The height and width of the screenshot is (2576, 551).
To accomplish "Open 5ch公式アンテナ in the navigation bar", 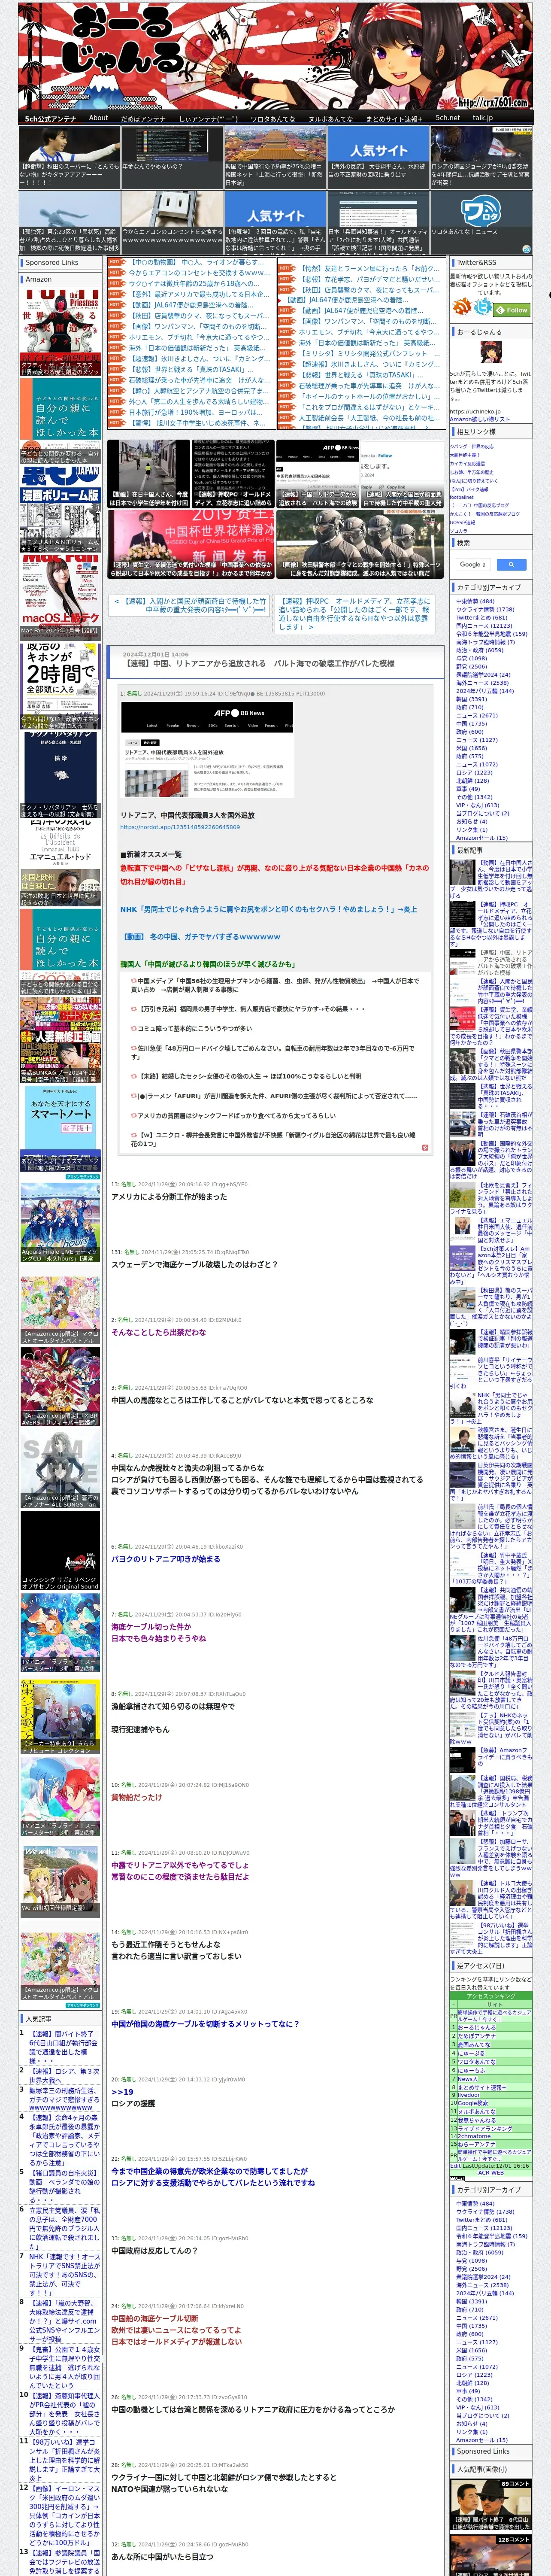I will pos(50,118).
